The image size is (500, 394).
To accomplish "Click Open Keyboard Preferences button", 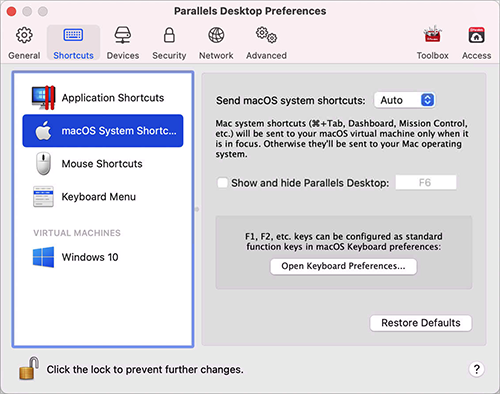I will click(x=343, y=266).
